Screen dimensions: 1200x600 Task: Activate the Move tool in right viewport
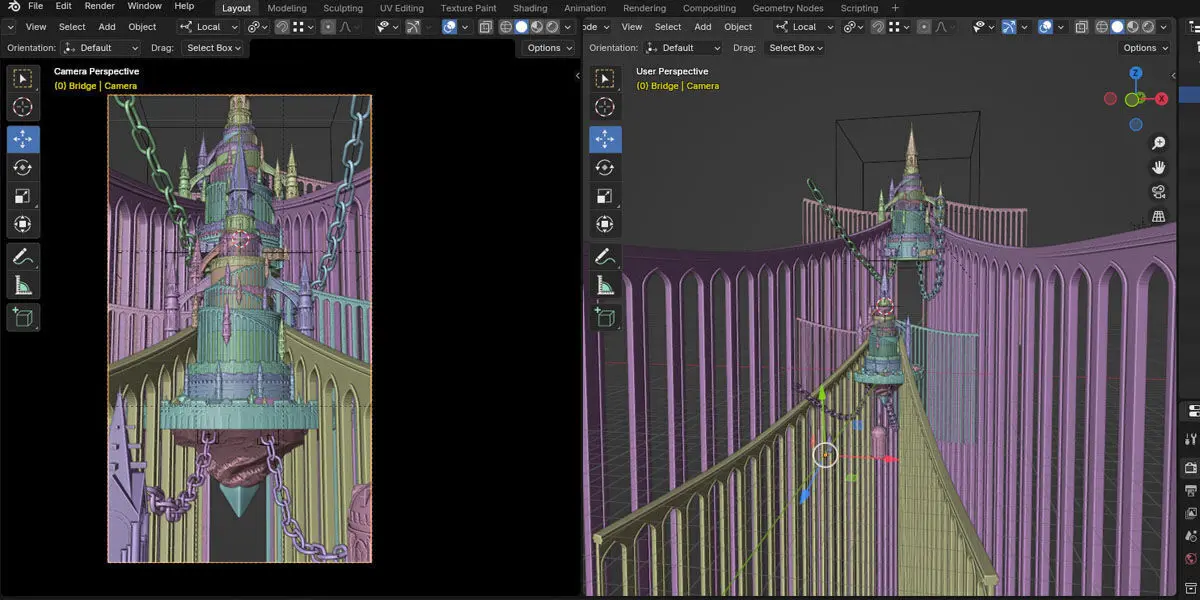[x=605, y=139]
